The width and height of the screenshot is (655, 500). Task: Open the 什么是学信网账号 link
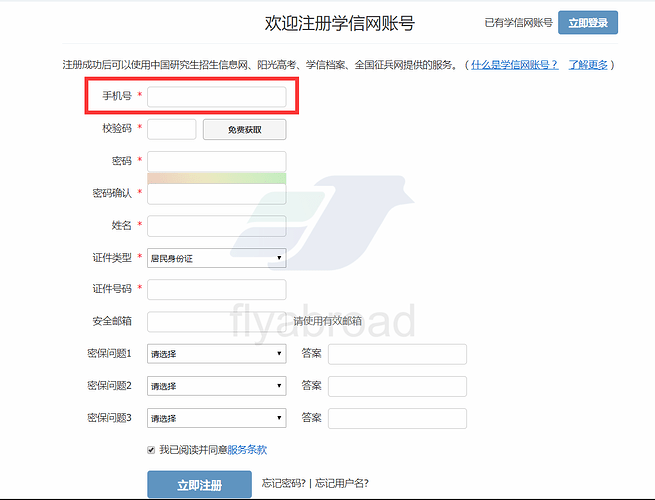pyautogui.click(x=515, y=65)
